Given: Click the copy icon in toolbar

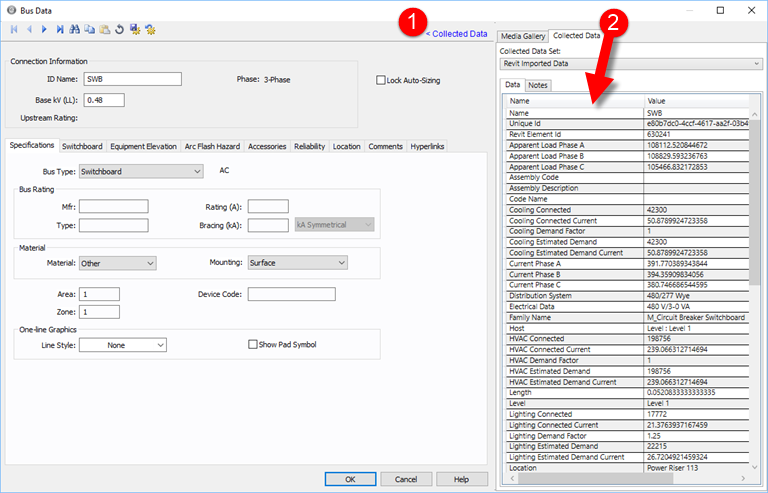Looking at the screenshot, I should tap(90, 30).
